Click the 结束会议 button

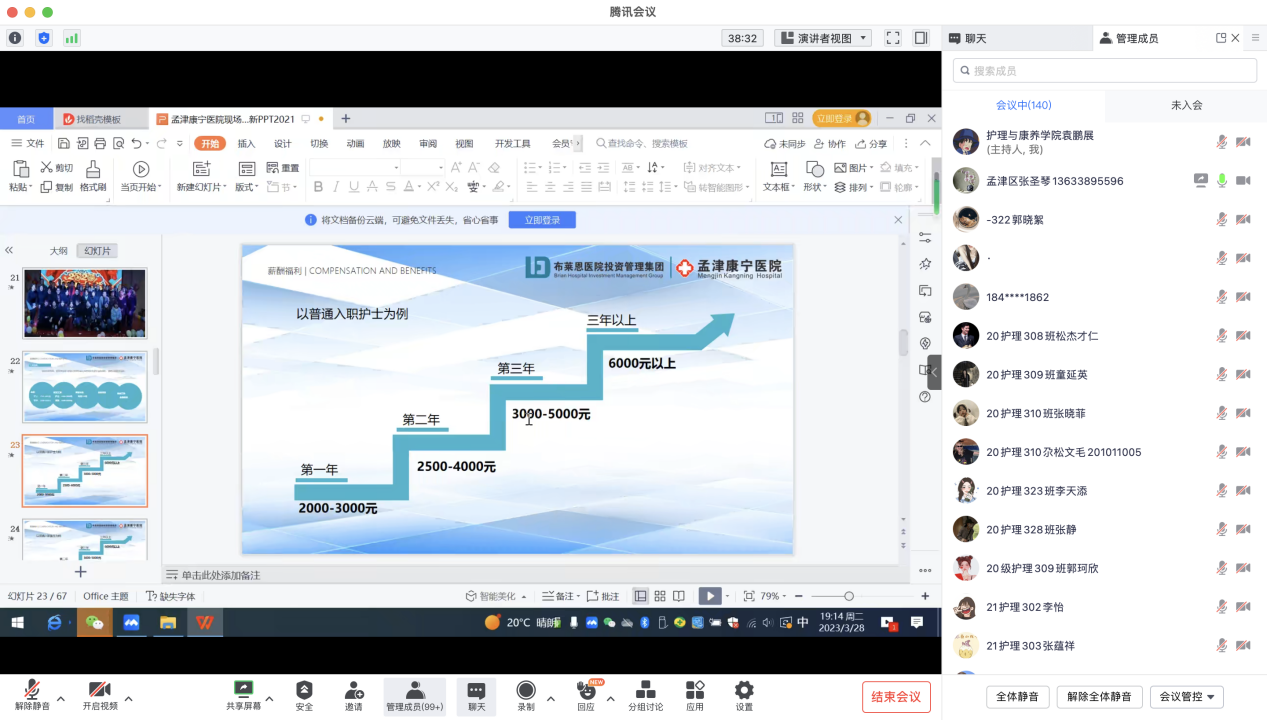(x=896, y=697)
